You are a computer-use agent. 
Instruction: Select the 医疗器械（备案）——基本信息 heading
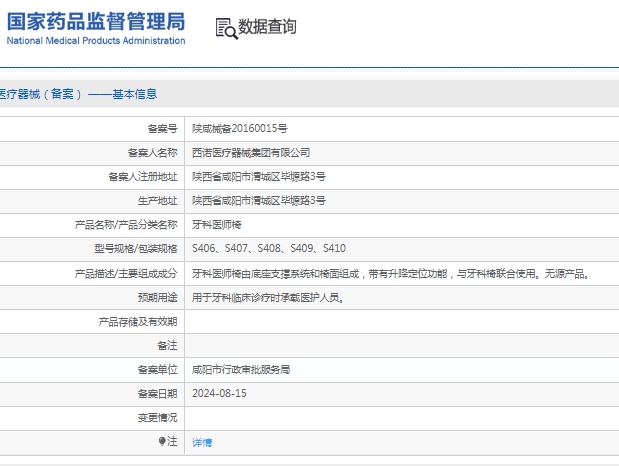point(78,94)
